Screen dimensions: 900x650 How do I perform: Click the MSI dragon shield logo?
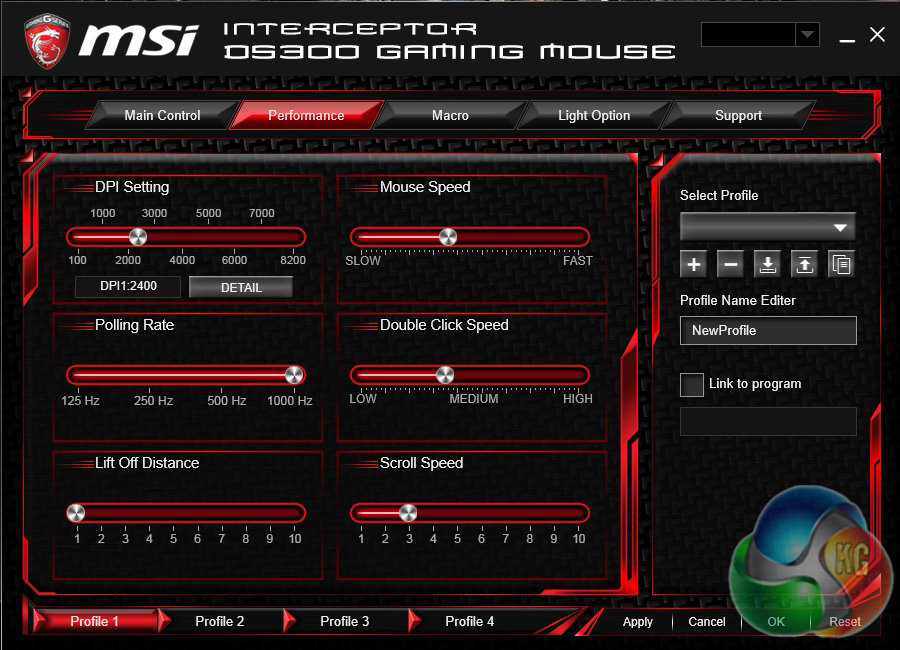tap(48, 41)
